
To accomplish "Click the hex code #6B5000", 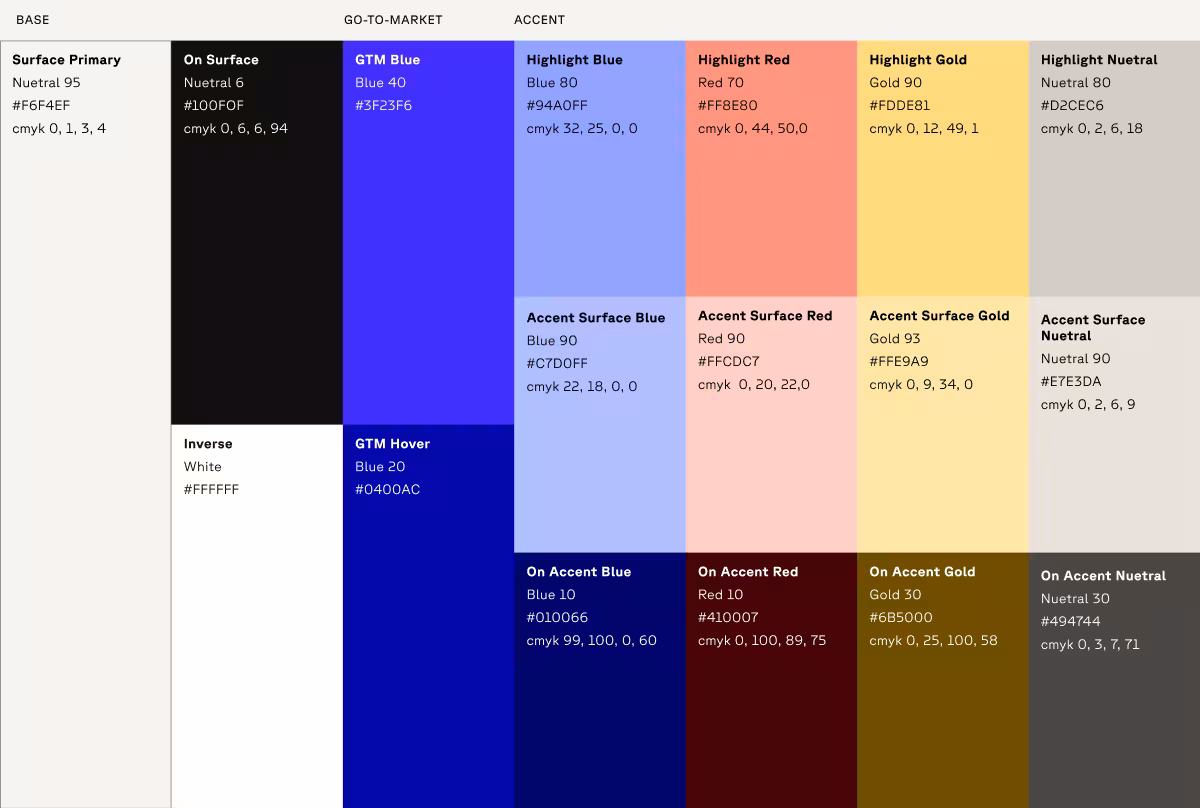I will [901, 617].
